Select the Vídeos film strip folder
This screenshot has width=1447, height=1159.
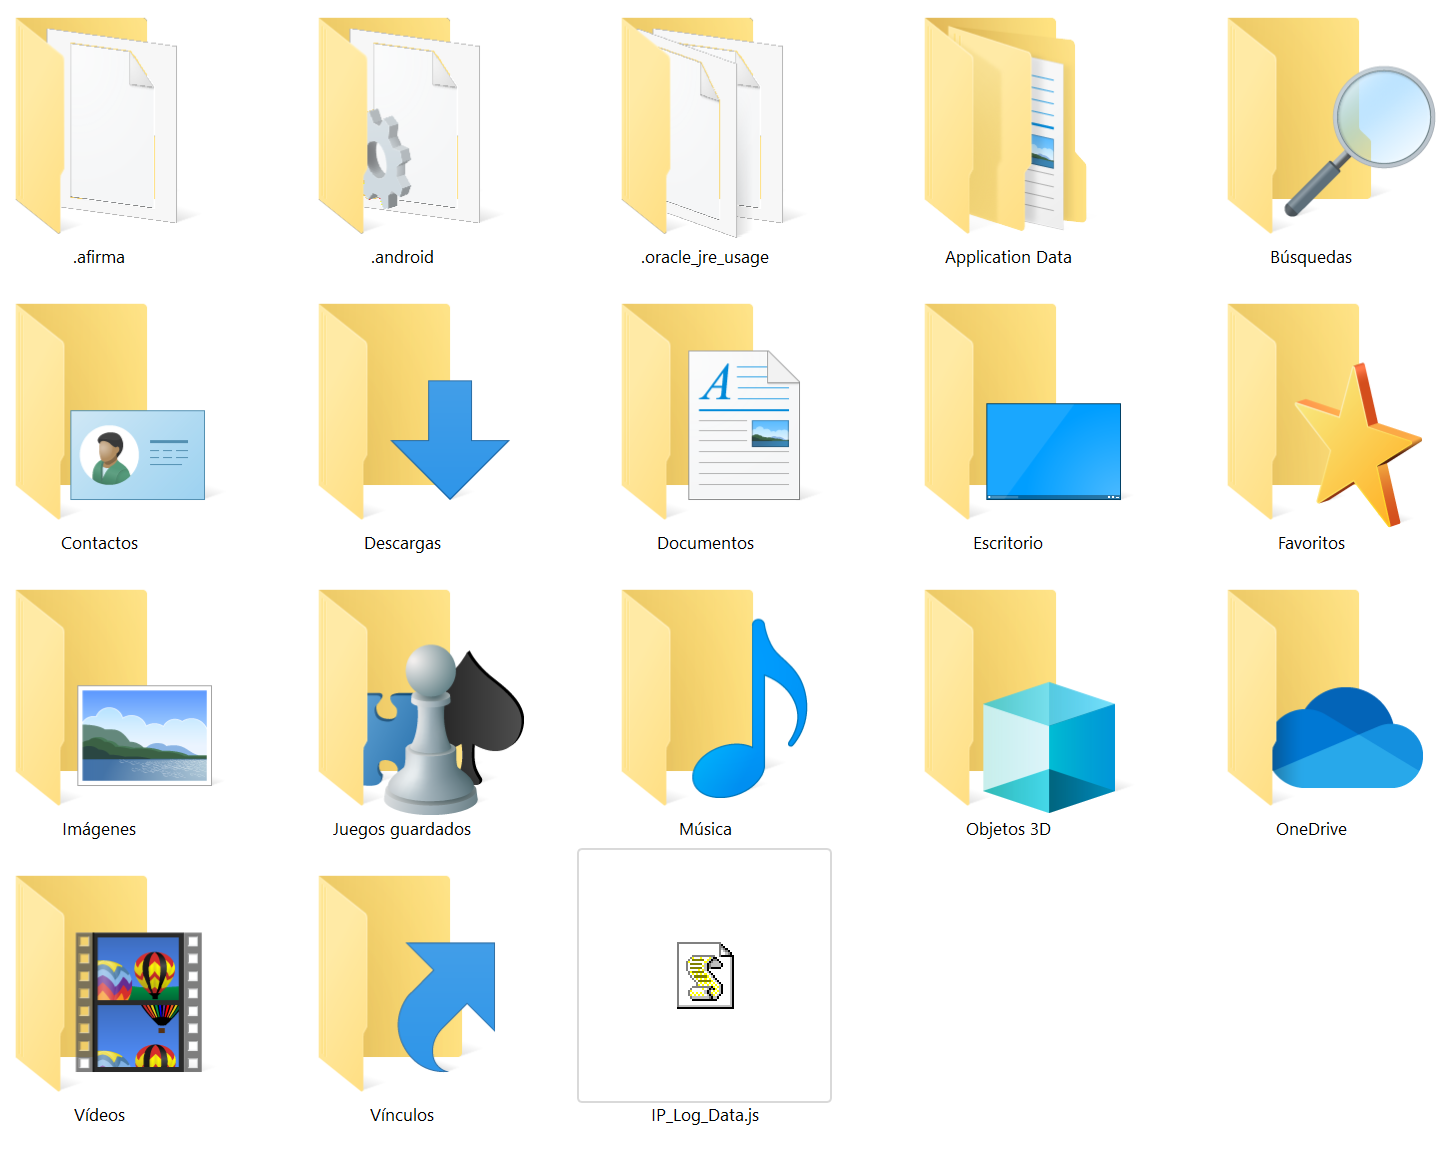(98, 984)
